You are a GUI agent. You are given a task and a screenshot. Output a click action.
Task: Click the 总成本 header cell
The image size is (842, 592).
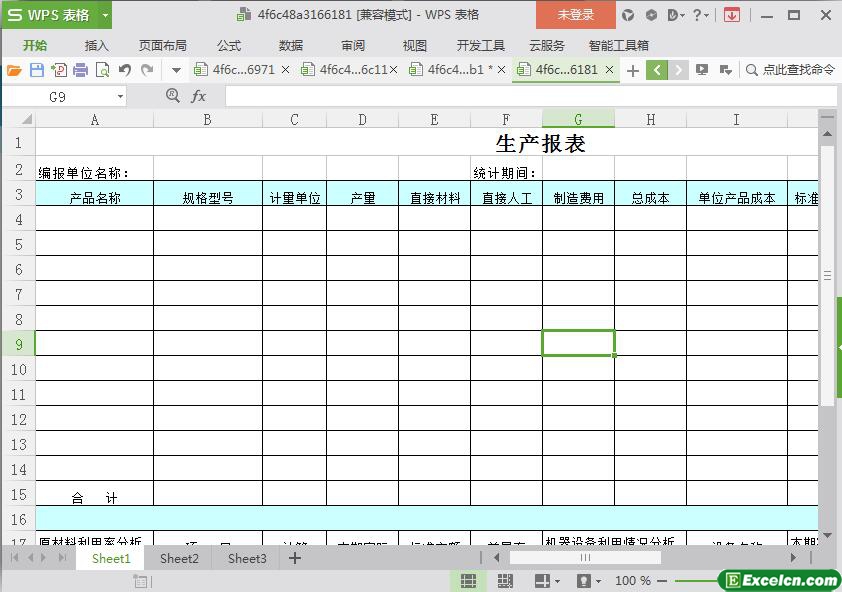click(650, 194)
